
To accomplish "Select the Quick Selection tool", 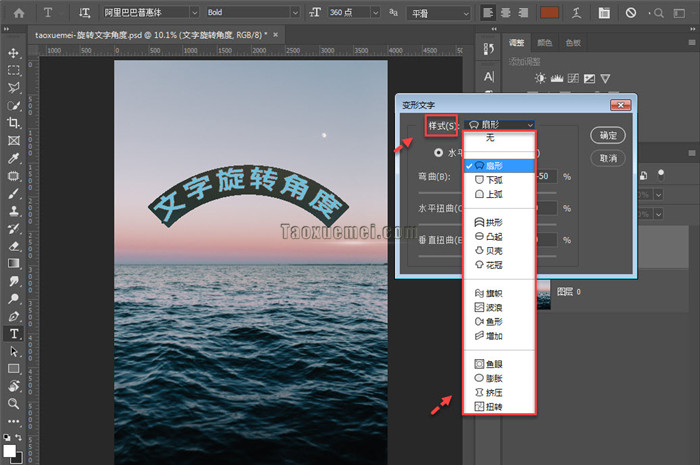I will pos(13,106).
